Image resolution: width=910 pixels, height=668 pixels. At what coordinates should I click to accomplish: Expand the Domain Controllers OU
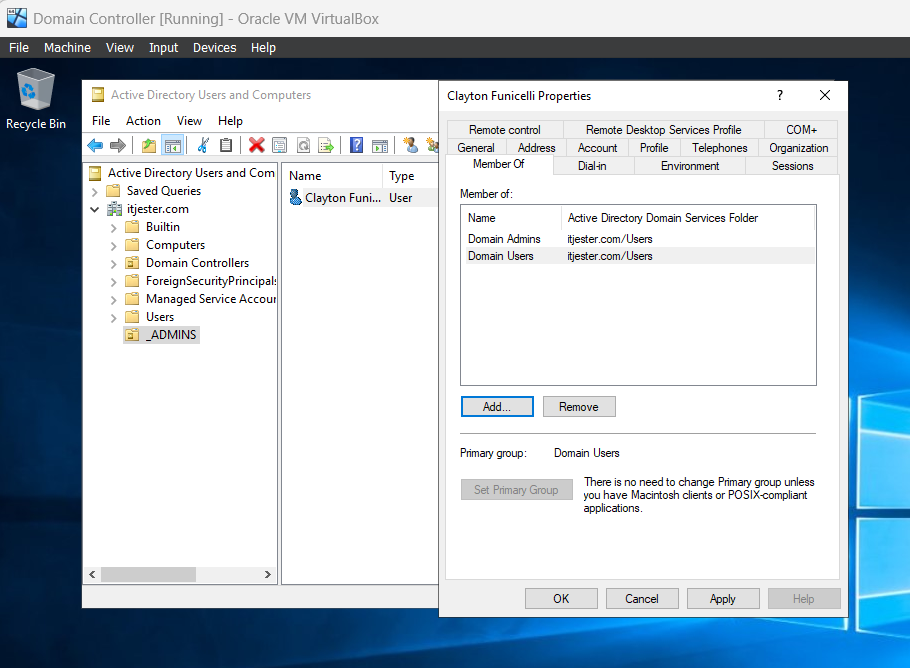click(114, 263)
